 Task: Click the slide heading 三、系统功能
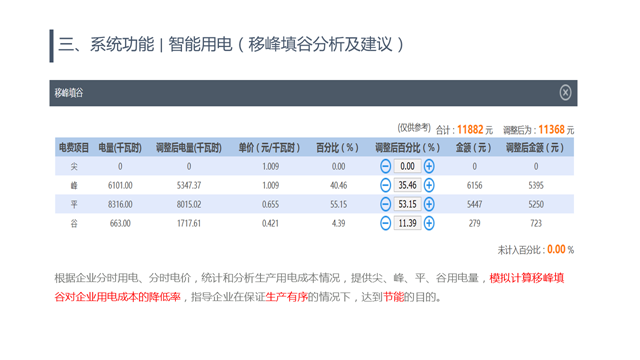(106, 44)
